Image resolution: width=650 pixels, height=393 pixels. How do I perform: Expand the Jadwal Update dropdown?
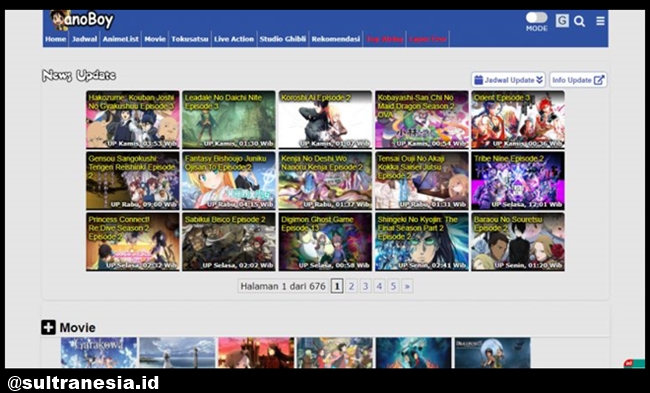click(508, 80)
